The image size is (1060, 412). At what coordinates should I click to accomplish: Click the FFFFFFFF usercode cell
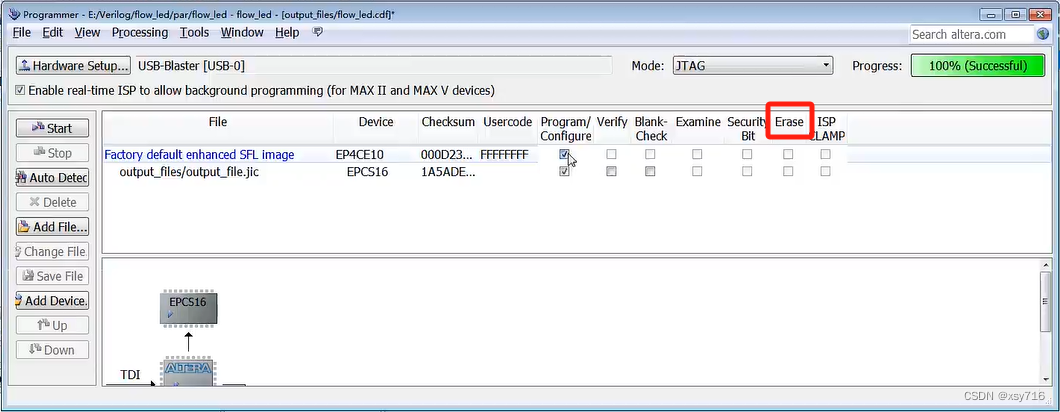click(504, 154)
